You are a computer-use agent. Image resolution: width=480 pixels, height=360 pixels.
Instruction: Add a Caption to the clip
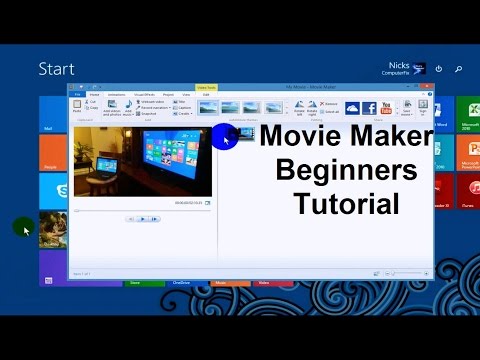tap(182, 108)
